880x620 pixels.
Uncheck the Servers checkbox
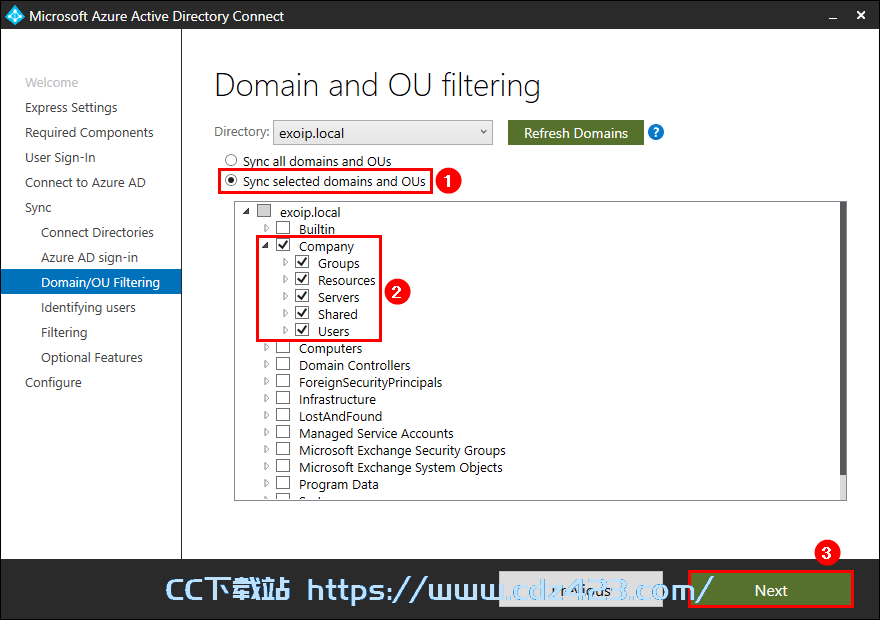(302, 296)
